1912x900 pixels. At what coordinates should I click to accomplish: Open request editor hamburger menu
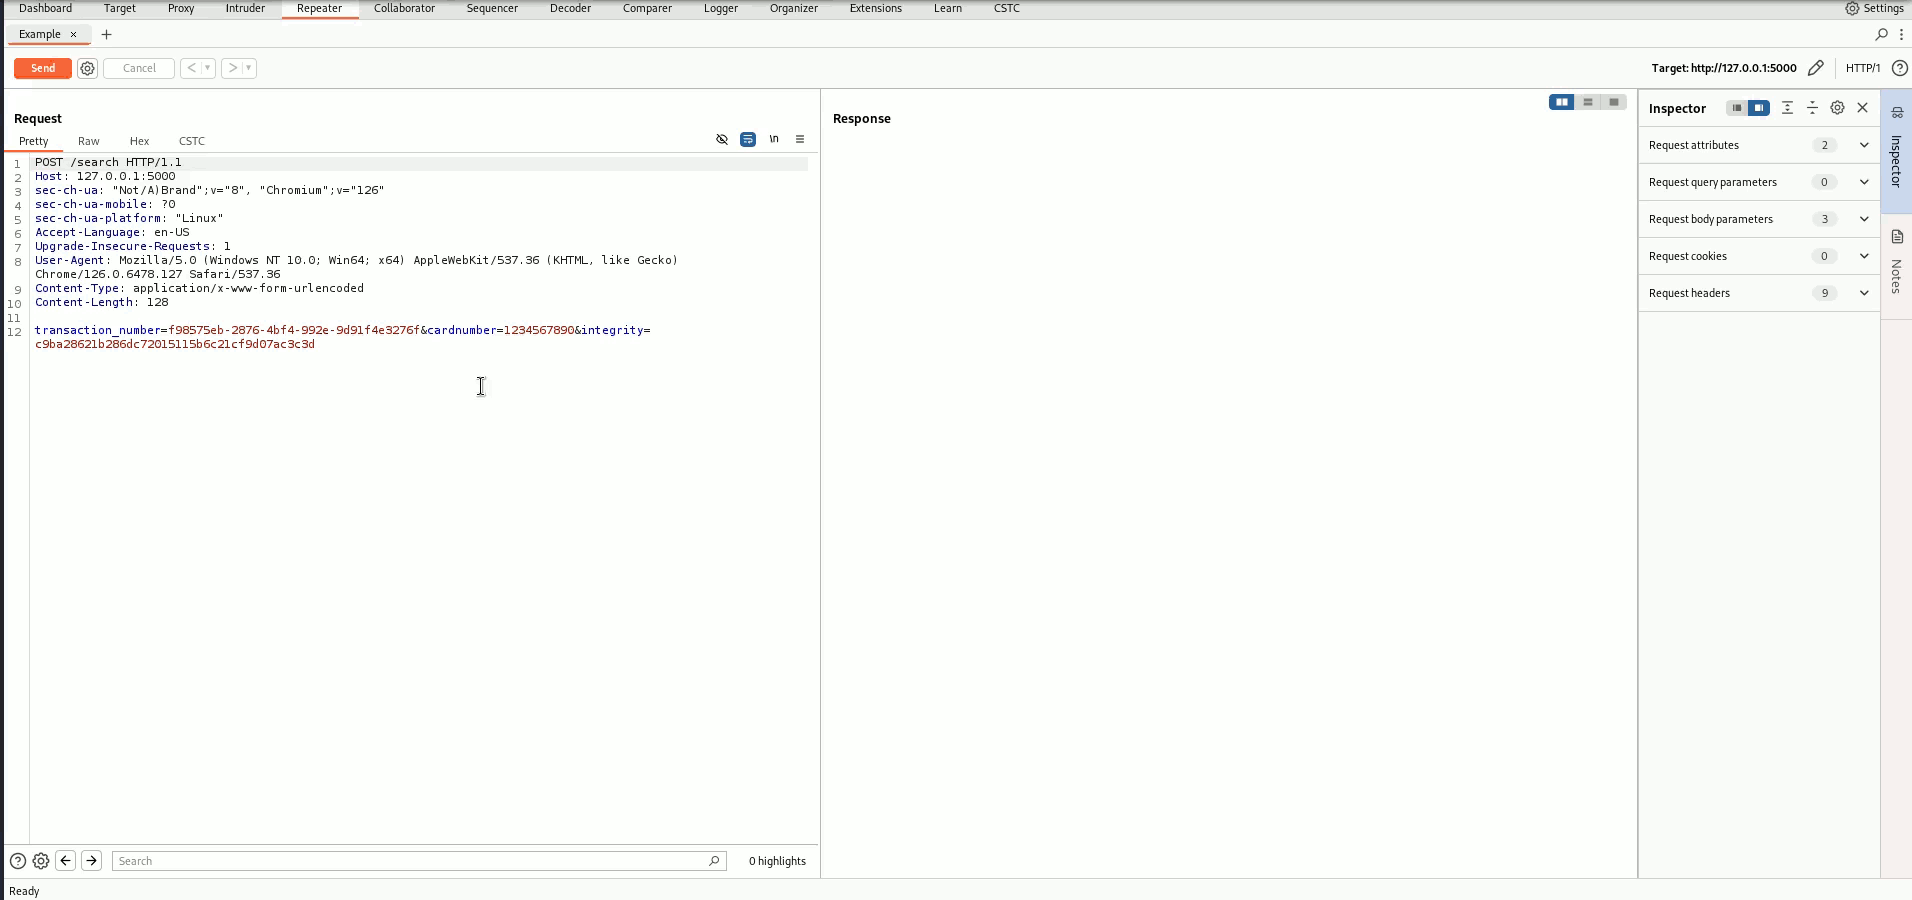[x=800, y=139]
